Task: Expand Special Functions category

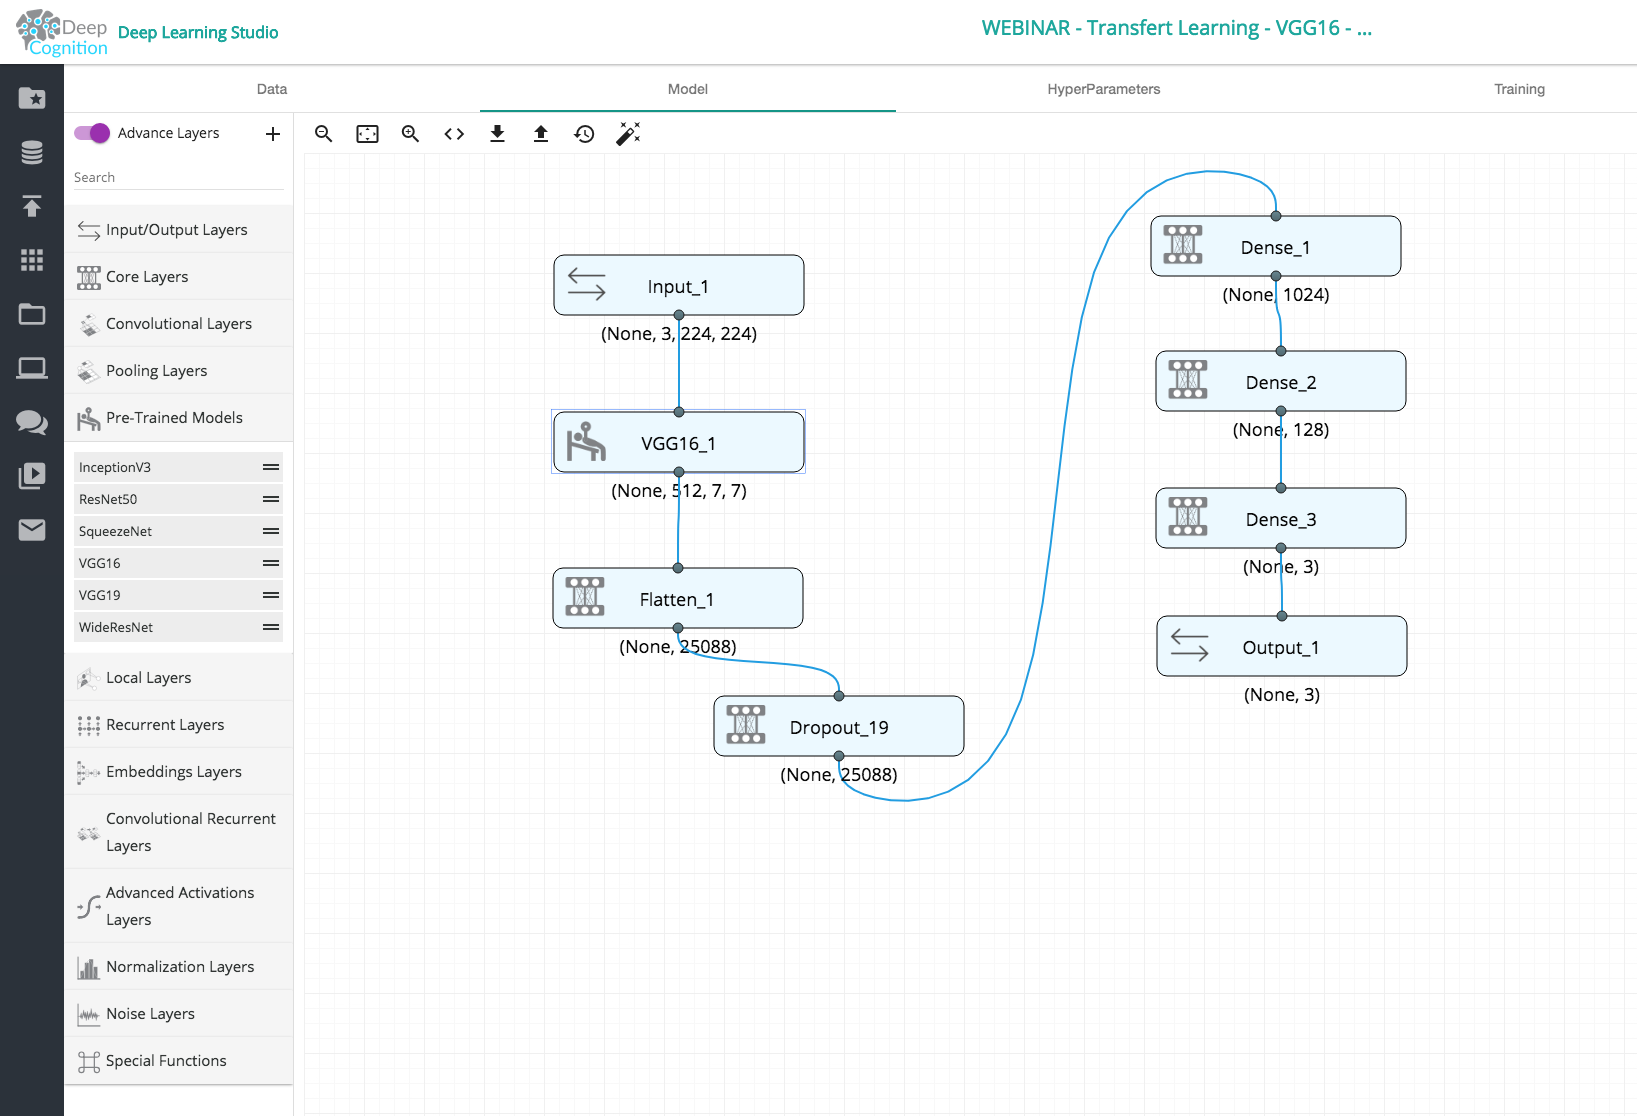Action: pyautogui.click(x=179, y=1061)
